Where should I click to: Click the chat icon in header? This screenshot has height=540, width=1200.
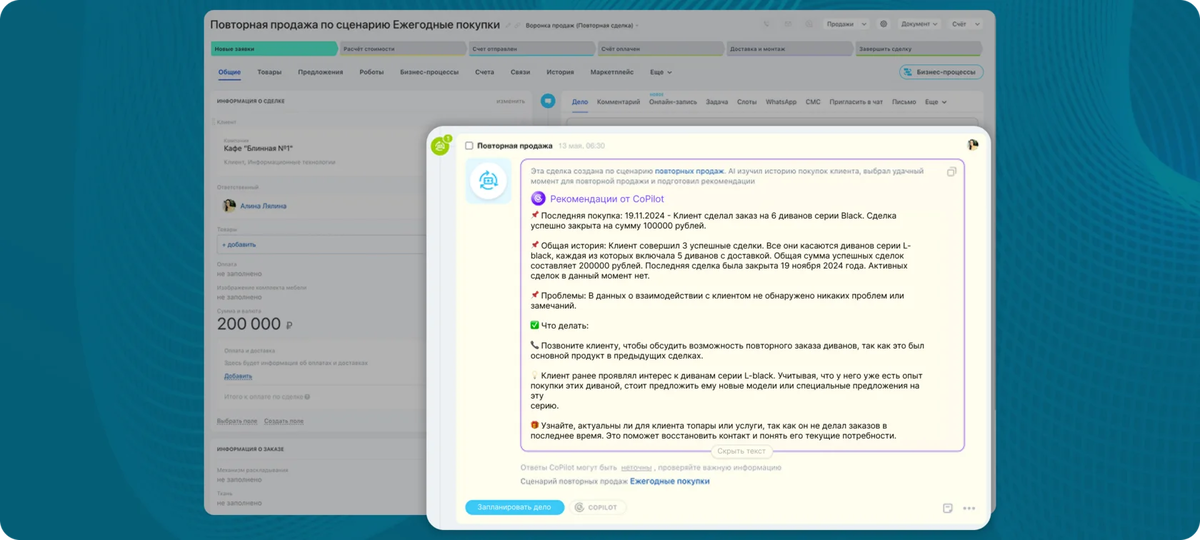808,23
